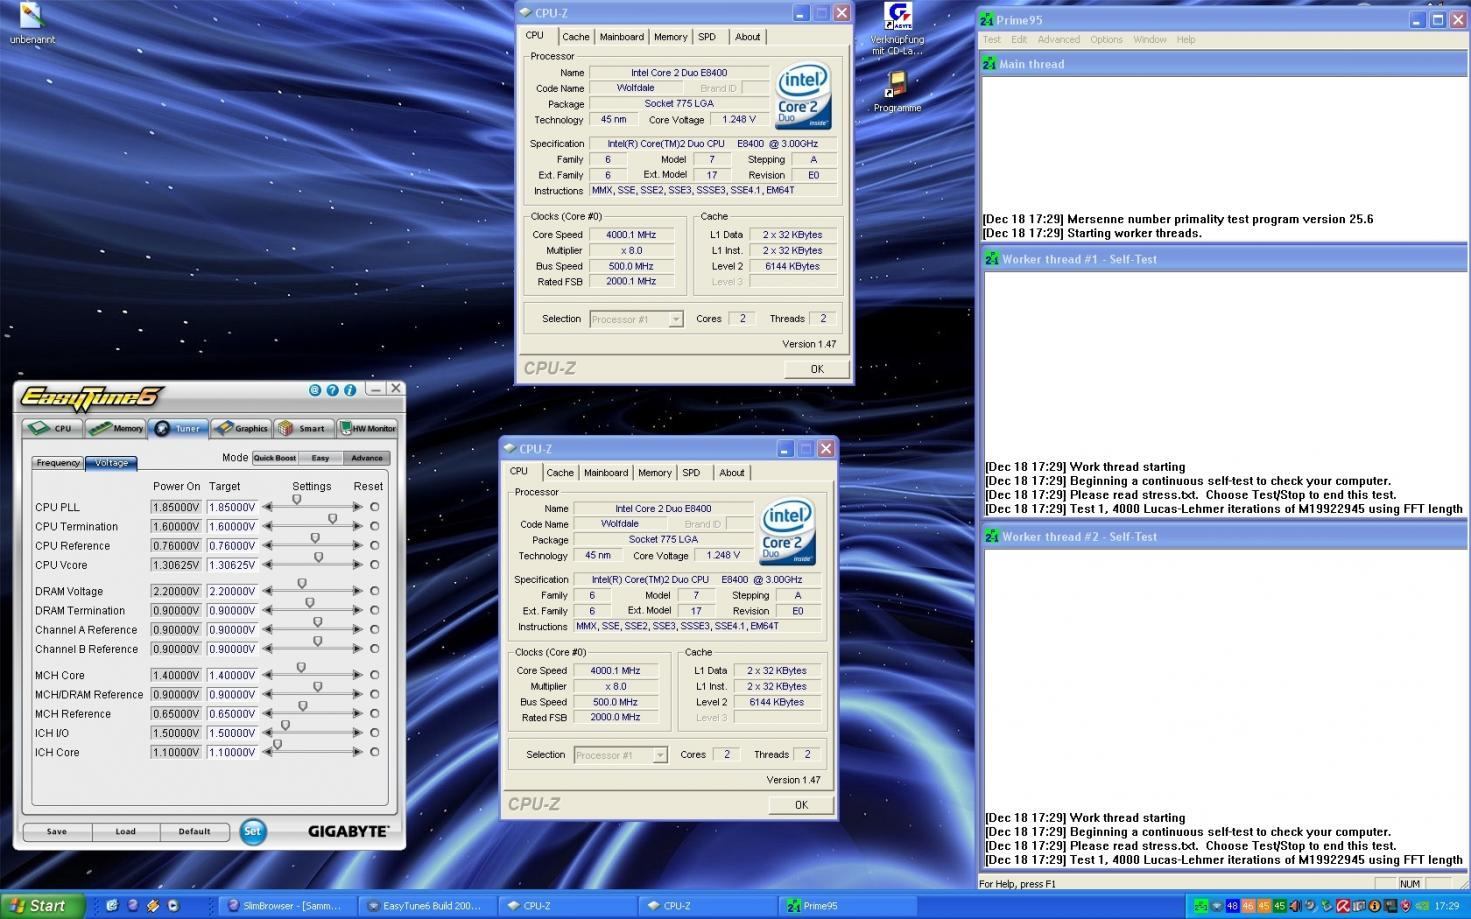Click the Prime95 Main thread window icon

(990, 64)
